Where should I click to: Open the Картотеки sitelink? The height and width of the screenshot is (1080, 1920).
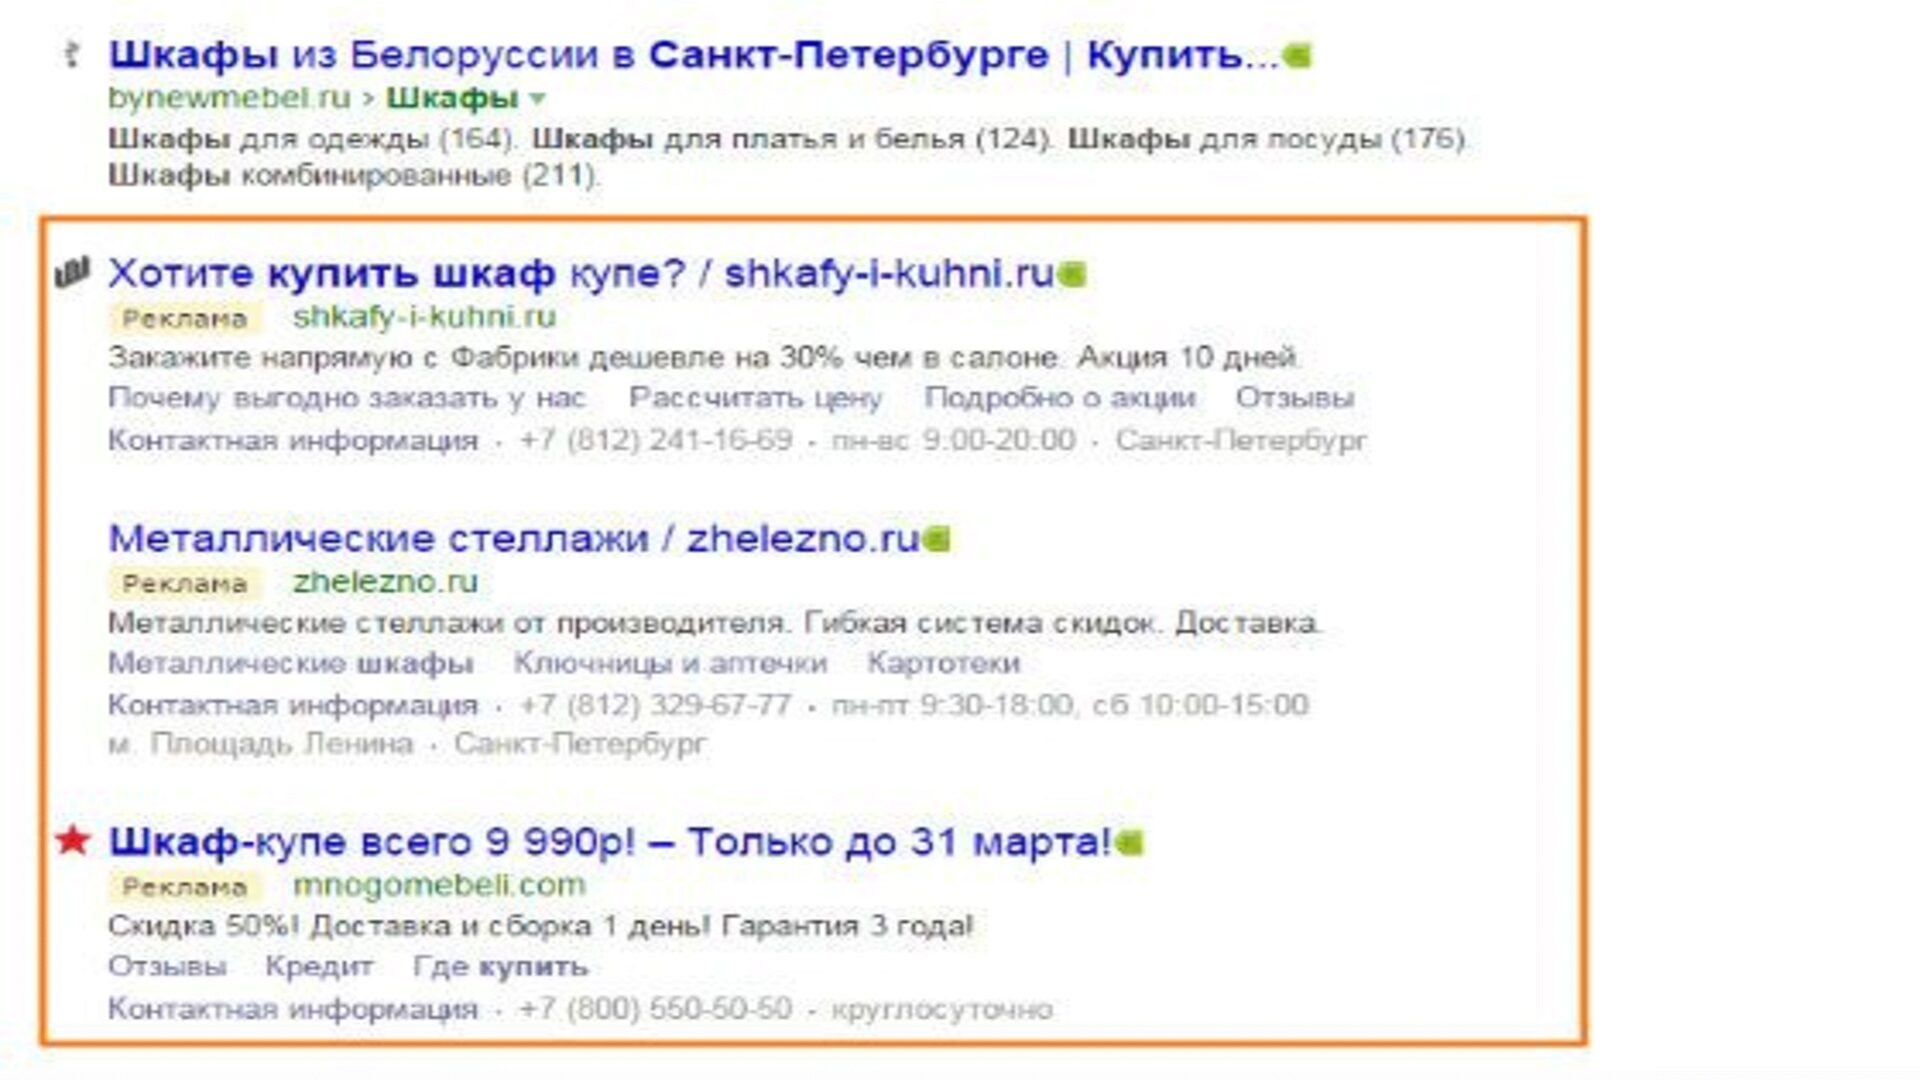point(943,663)
